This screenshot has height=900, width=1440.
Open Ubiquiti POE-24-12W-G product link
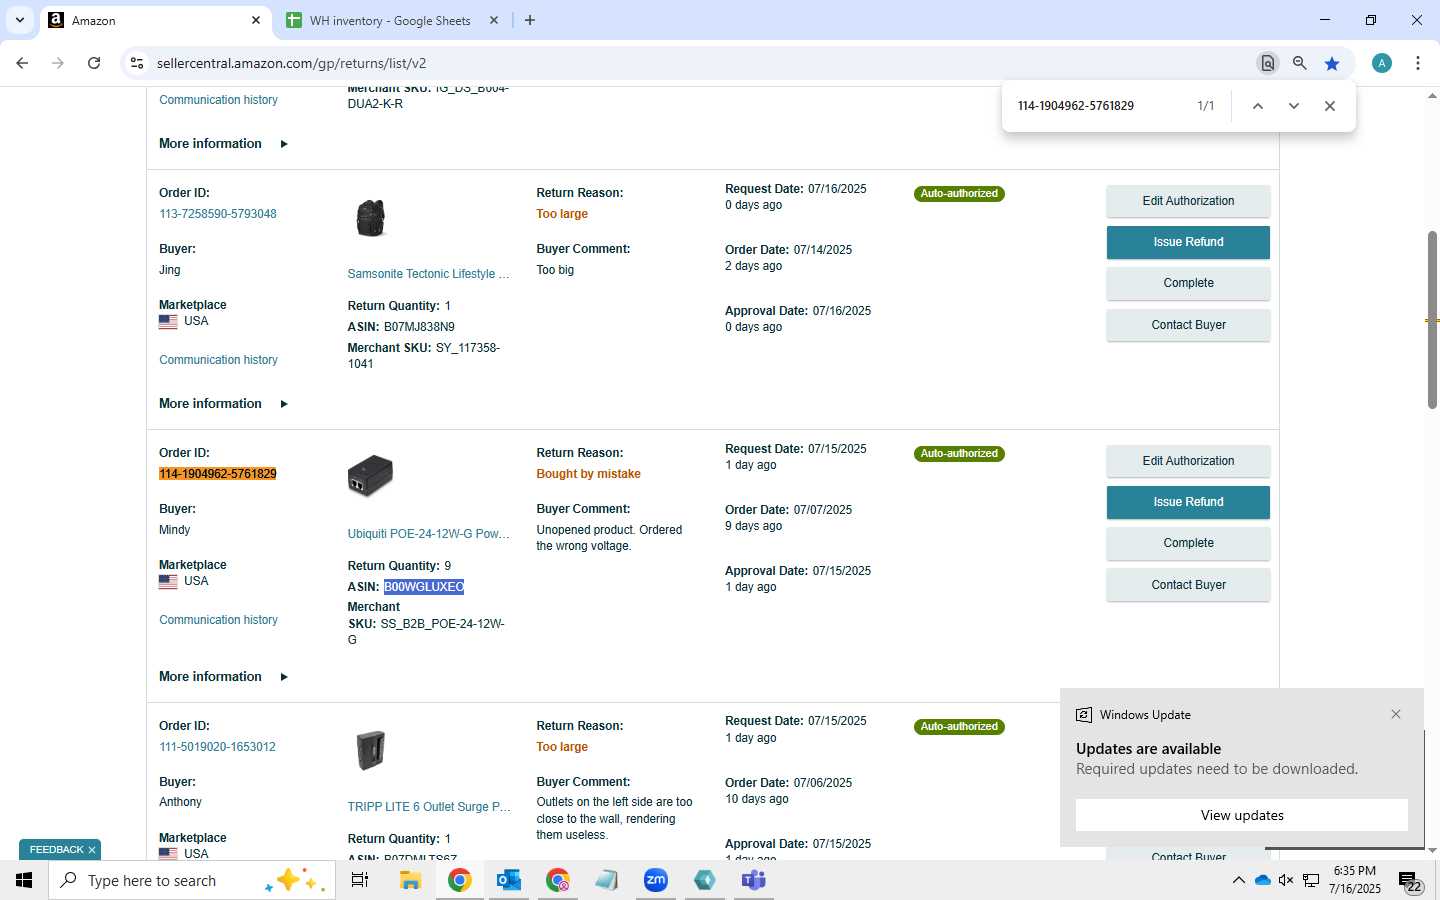click(x=429, y=534)
